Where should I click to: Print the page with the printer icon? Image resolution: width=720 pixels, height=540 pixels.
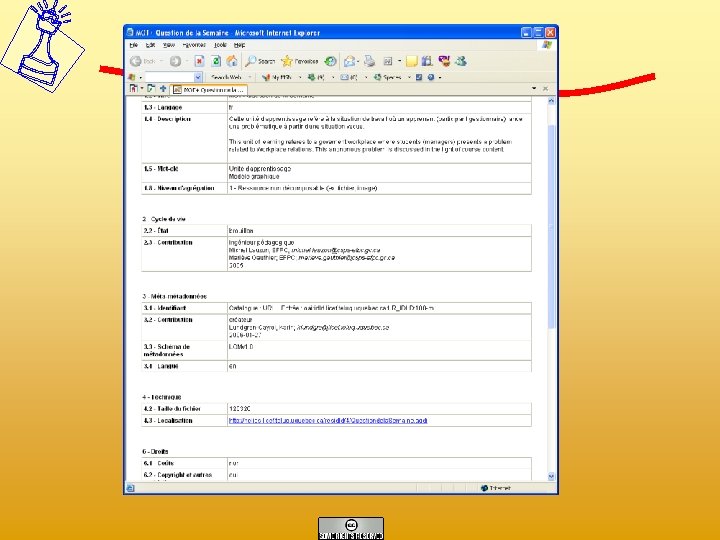point(370,61)
